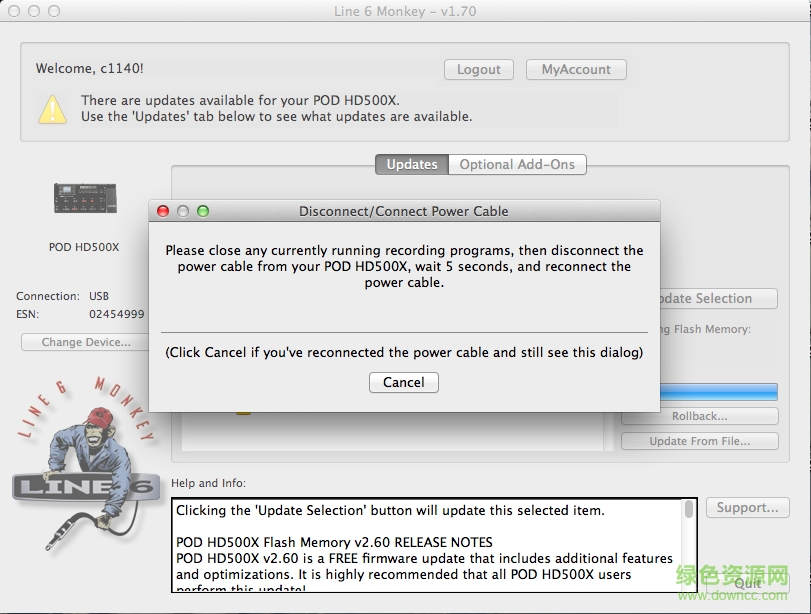Click the 'Flash Memory:' label

(x=705, y=329)
